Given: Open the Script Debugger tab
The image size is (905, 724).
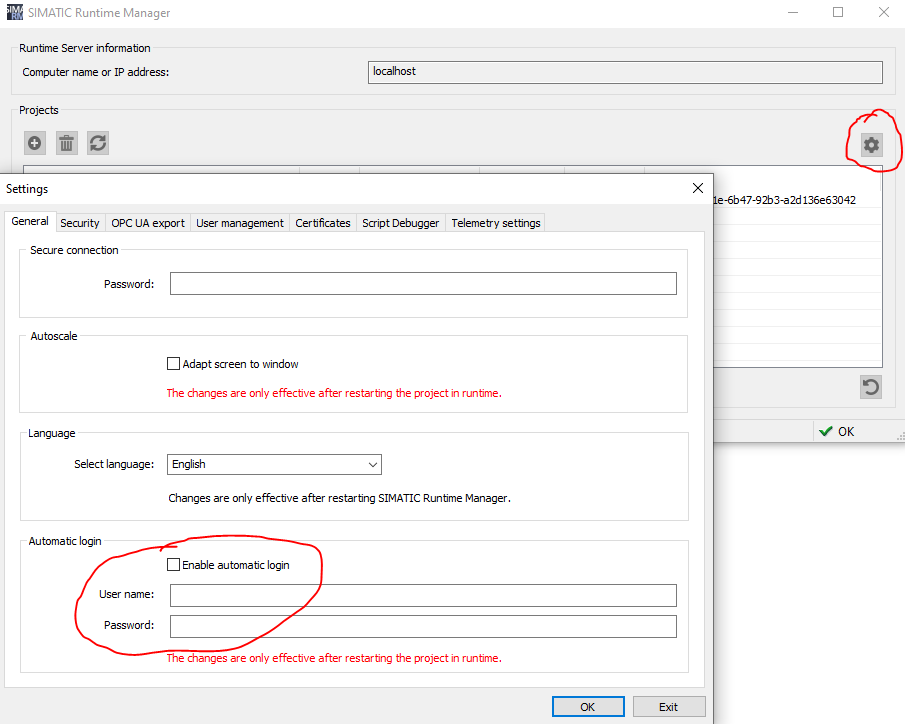Looking at the screenshot, I should (x=401, y=223).
